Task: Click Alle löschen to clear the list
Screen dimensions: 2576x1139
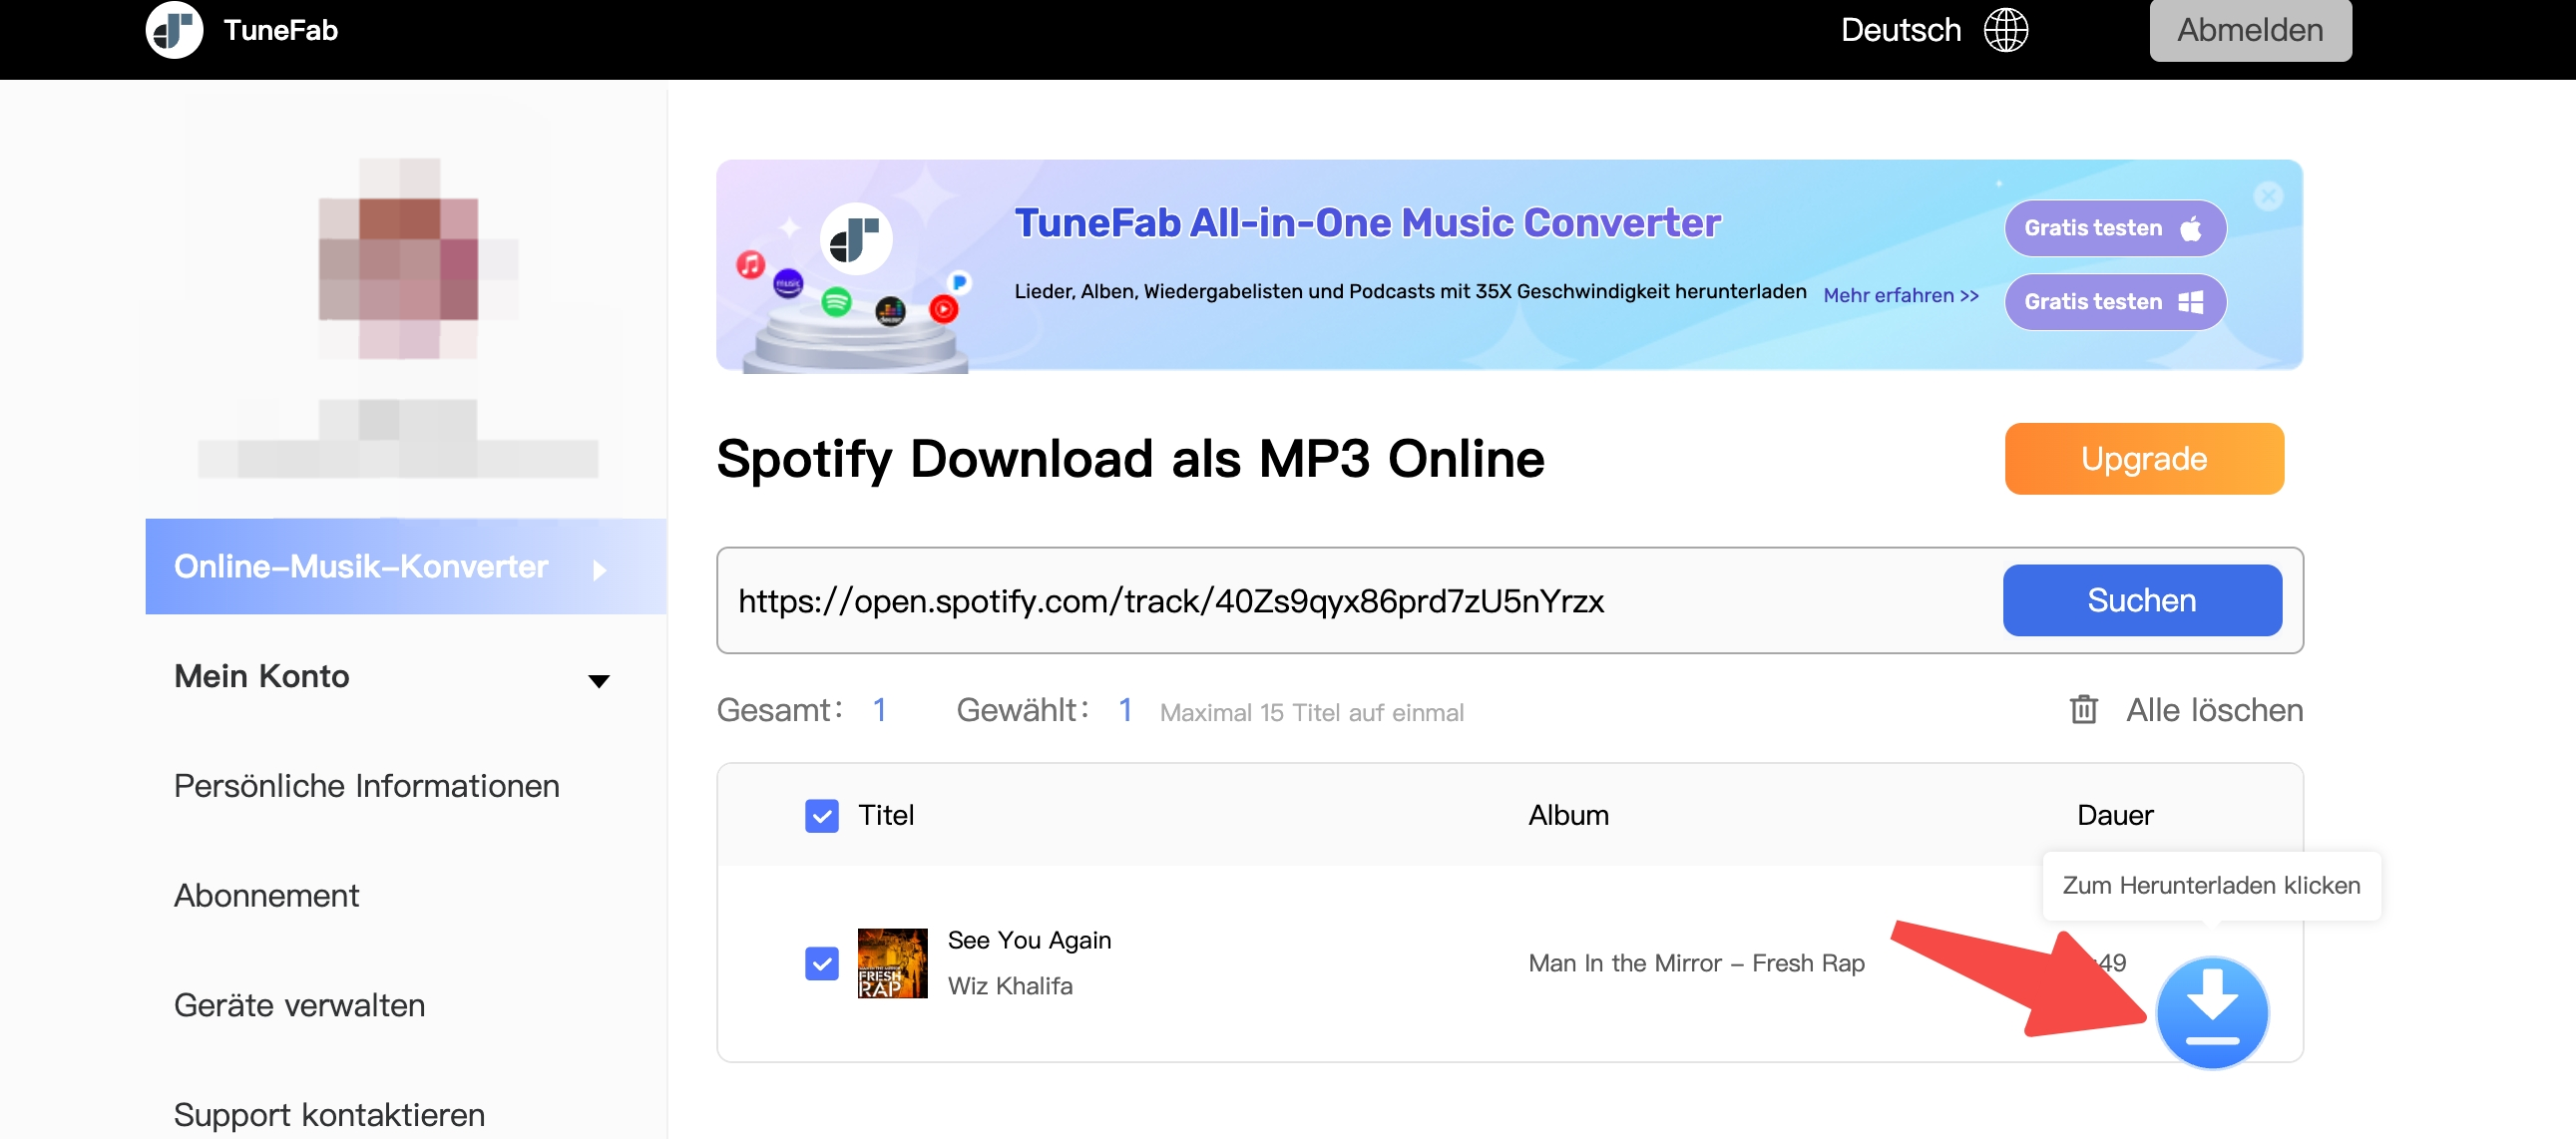Action: [2214, 709]
